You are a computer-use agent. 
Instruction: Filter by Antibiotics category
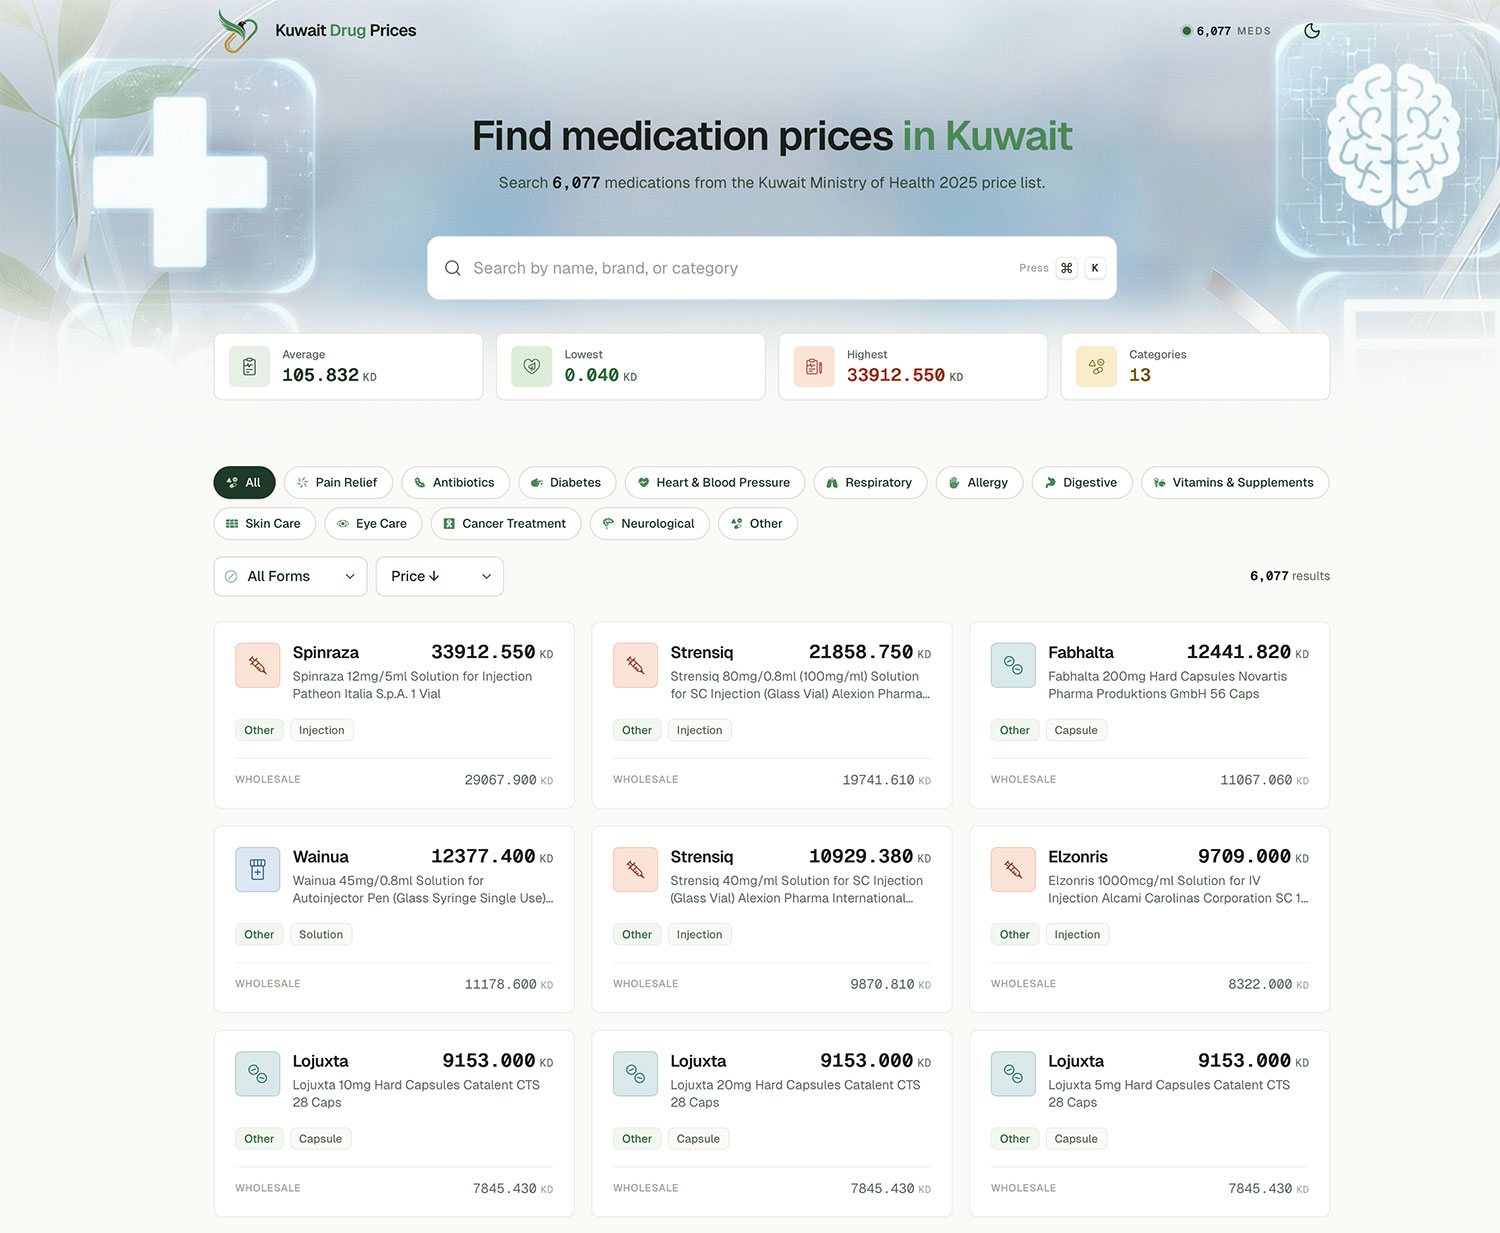(x=455, y=482)
